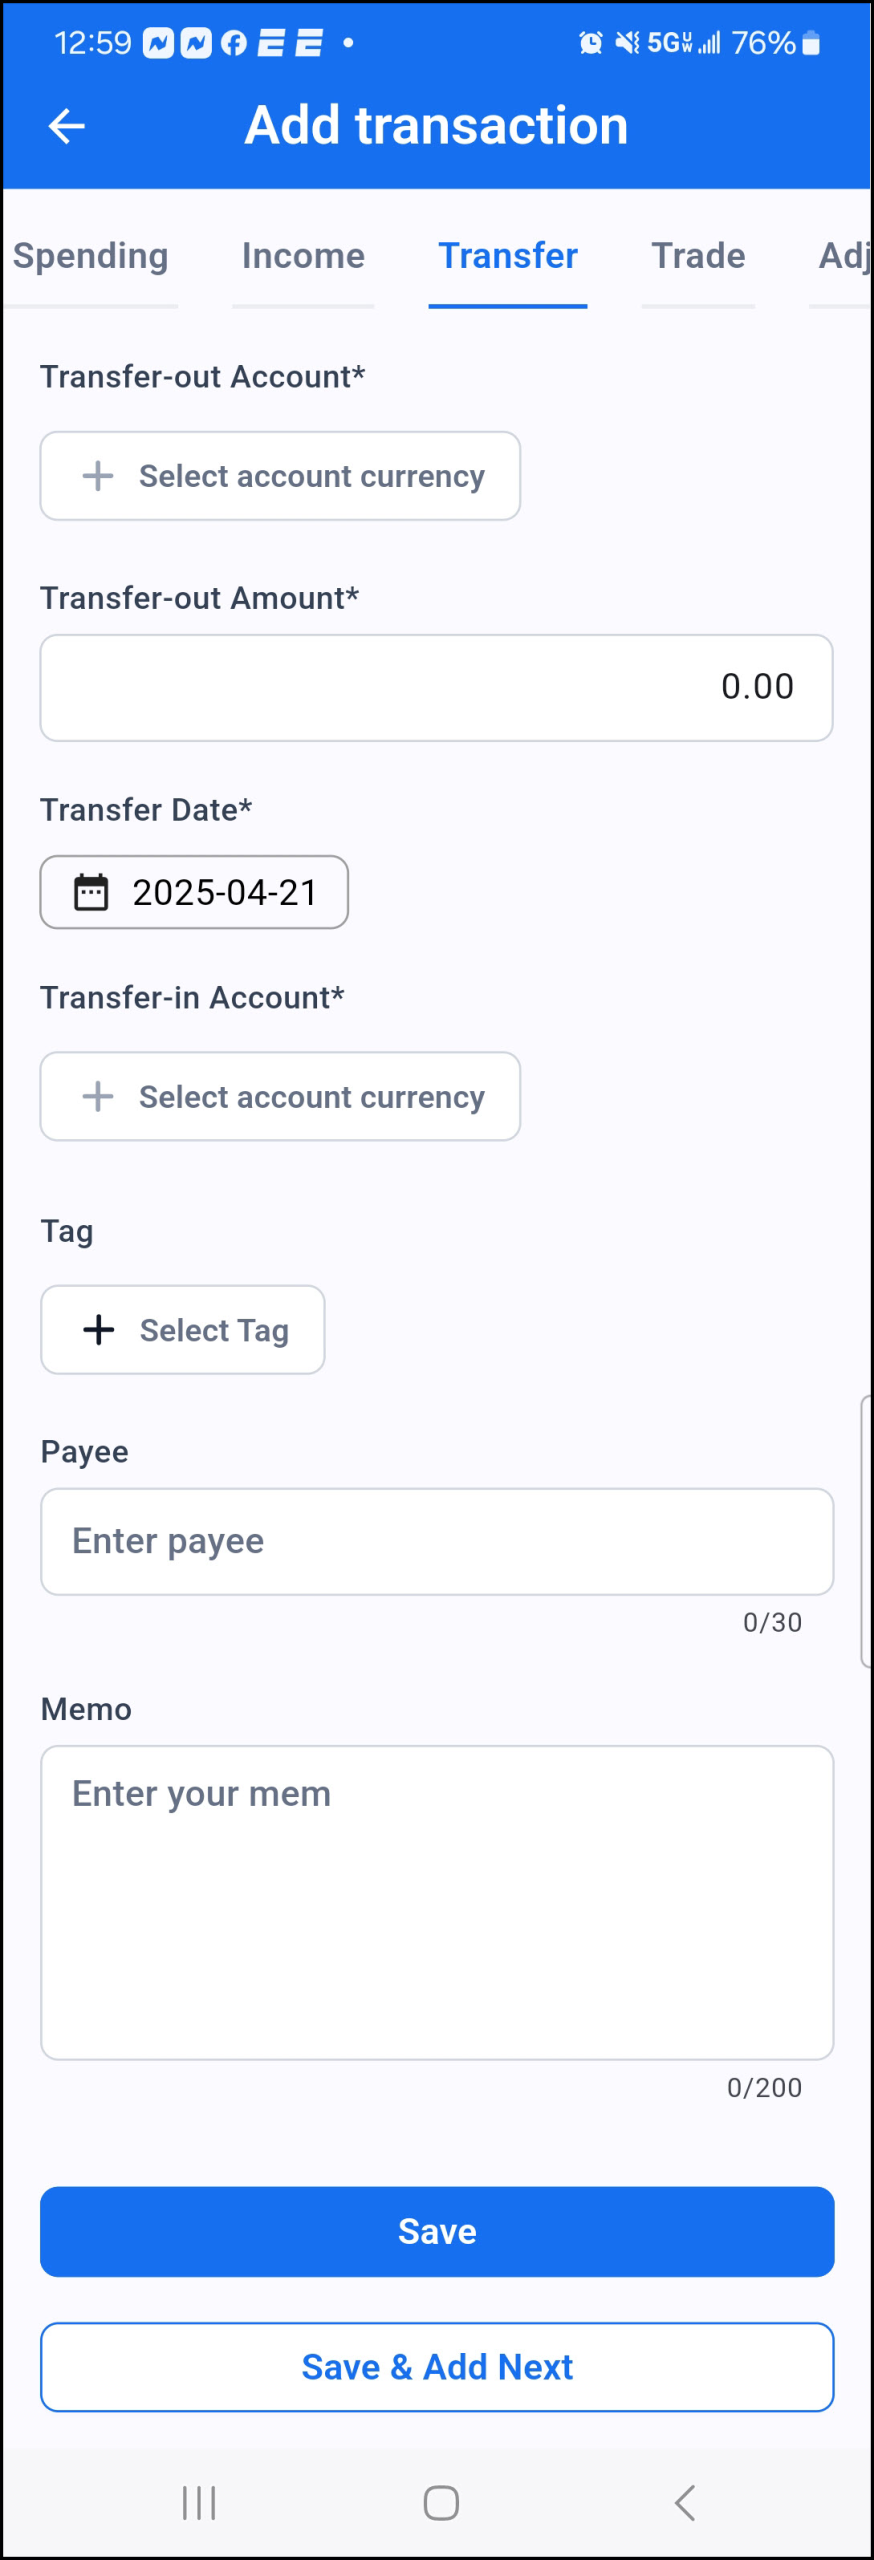The width and height of the screenshot is (874, 2560).
Task: Open the Select Tag picker
Action: tap(183, 1330)
